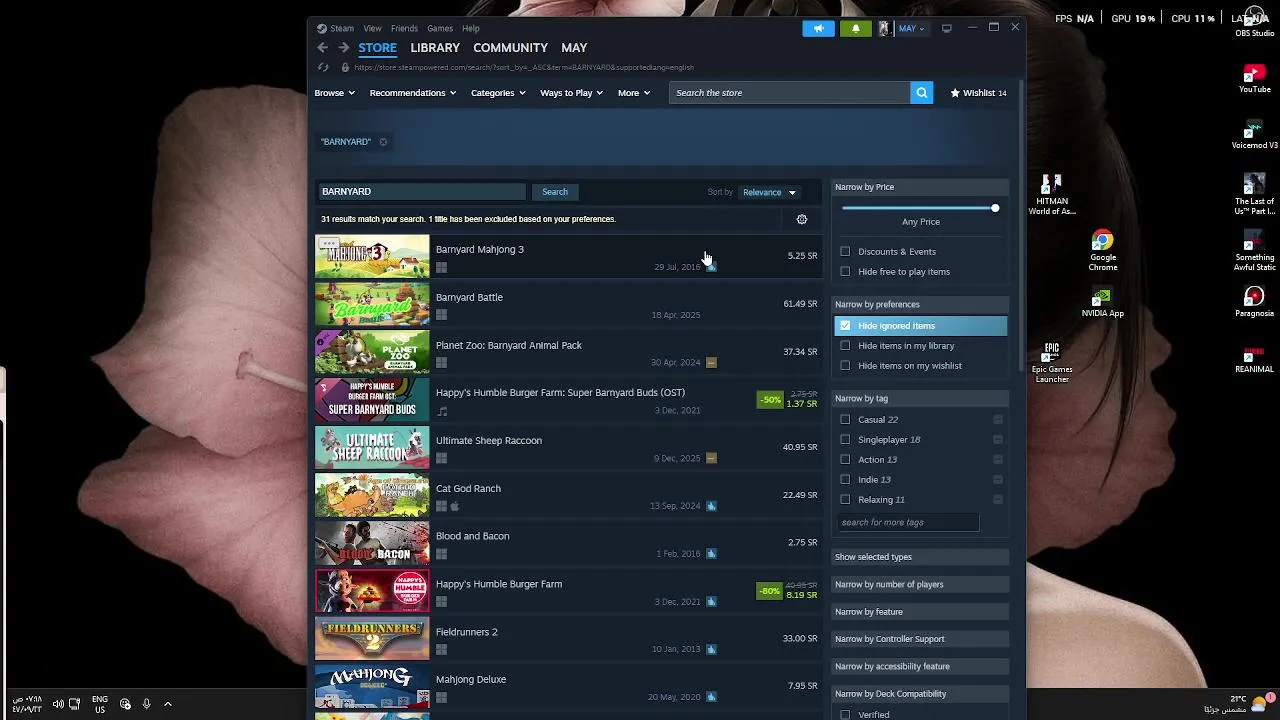Tick the Indie tag checkbox
This screenshot has height=720, width=1280.
pos(845,480)
